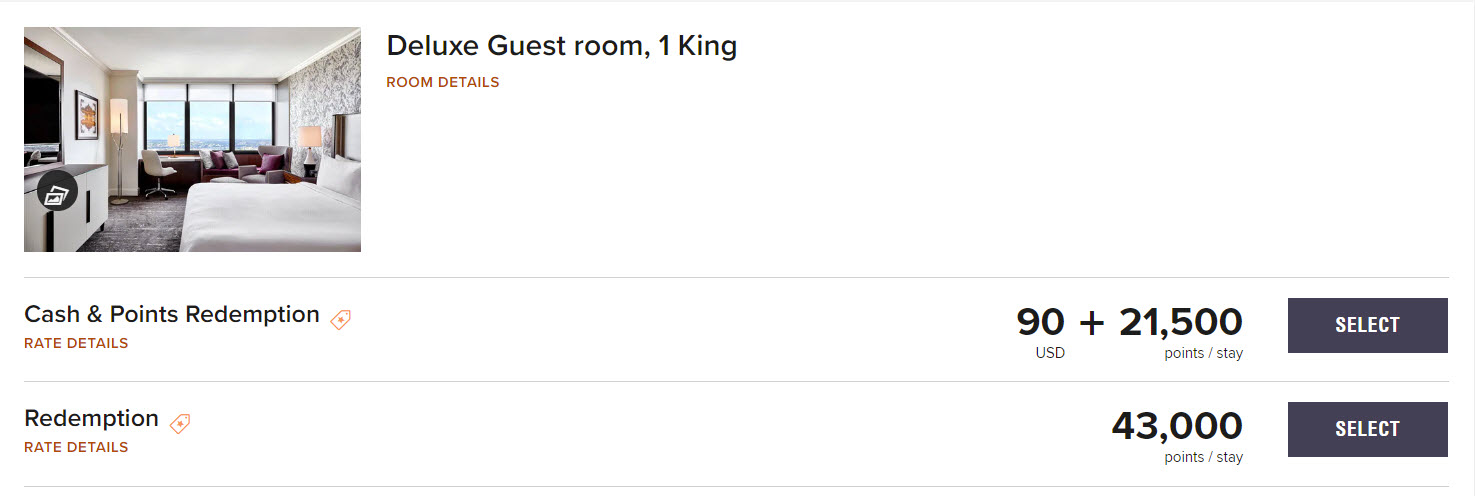Click the white bed in the room photo

pyautogui.click(x=270, y=215)
